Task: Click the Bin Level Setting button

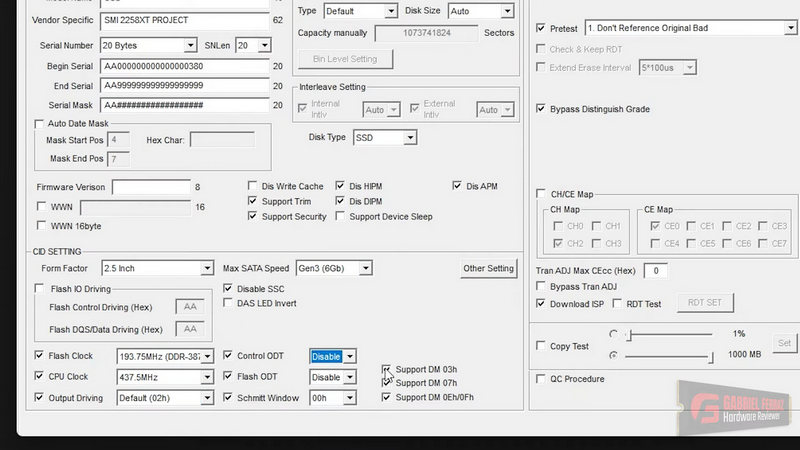Action: 345,59
